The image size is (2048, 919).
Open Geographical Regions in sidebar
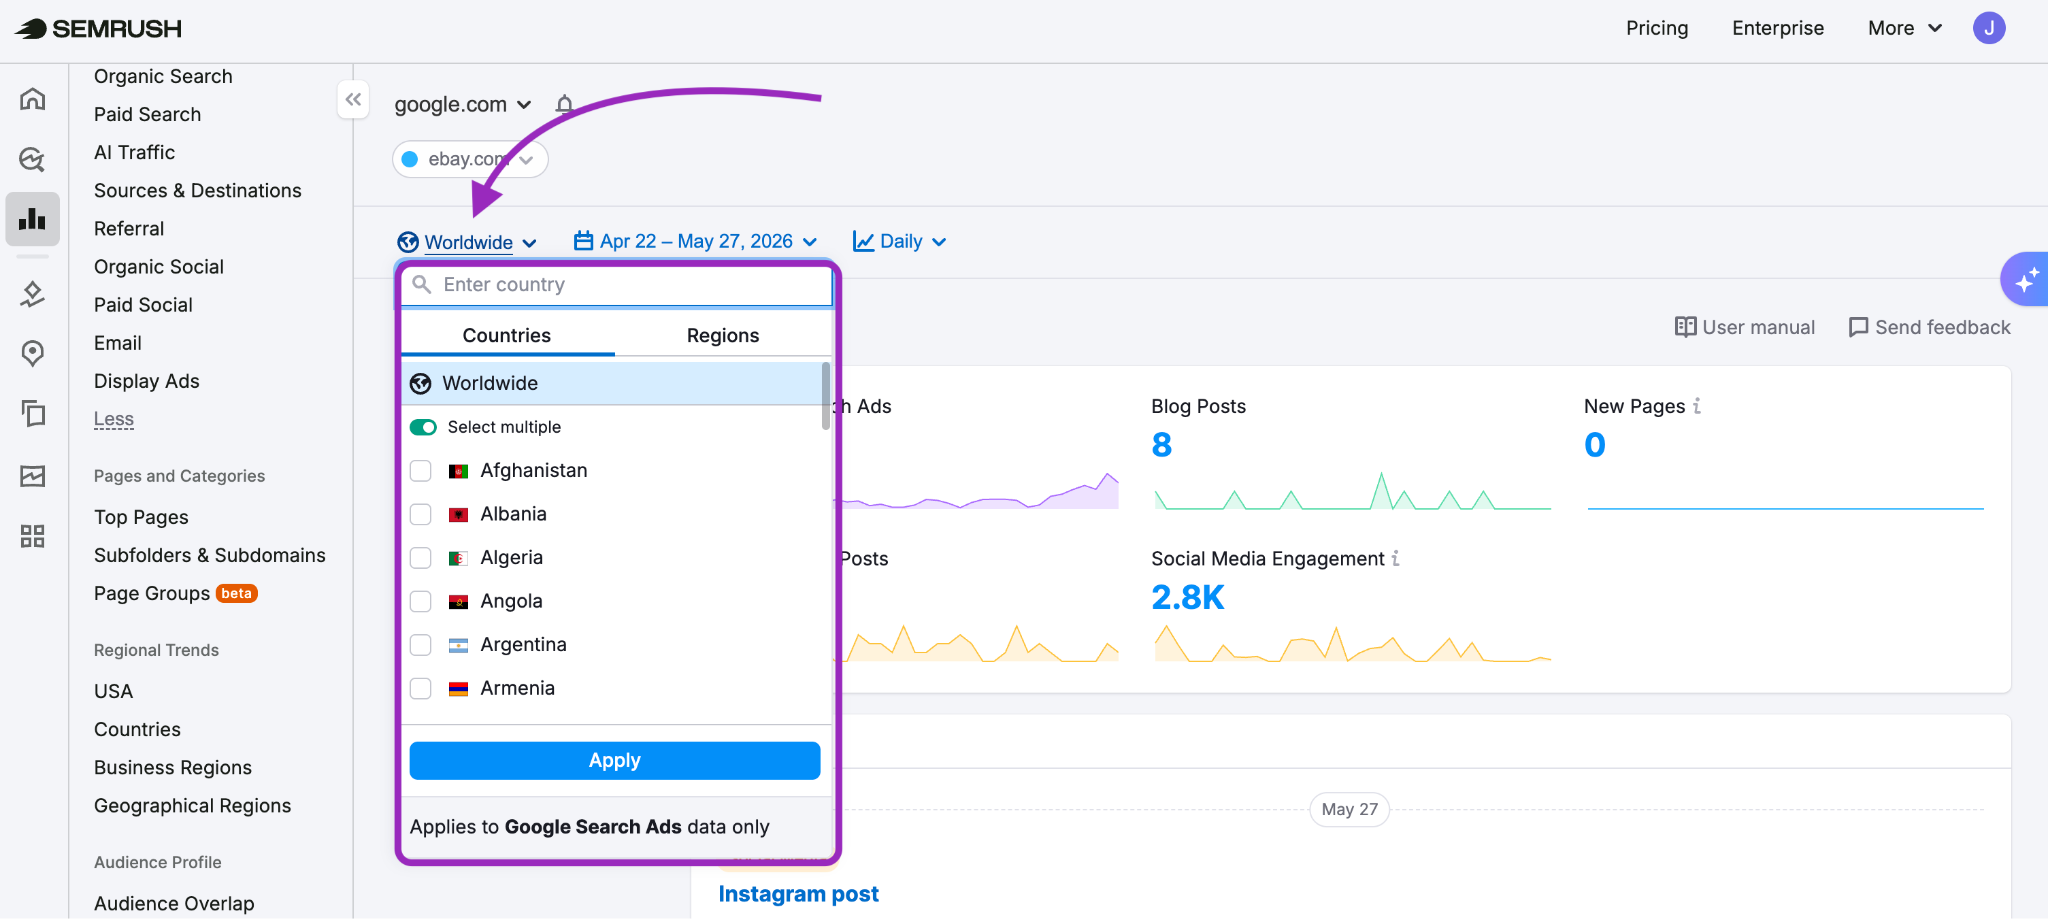coord(193,805)
